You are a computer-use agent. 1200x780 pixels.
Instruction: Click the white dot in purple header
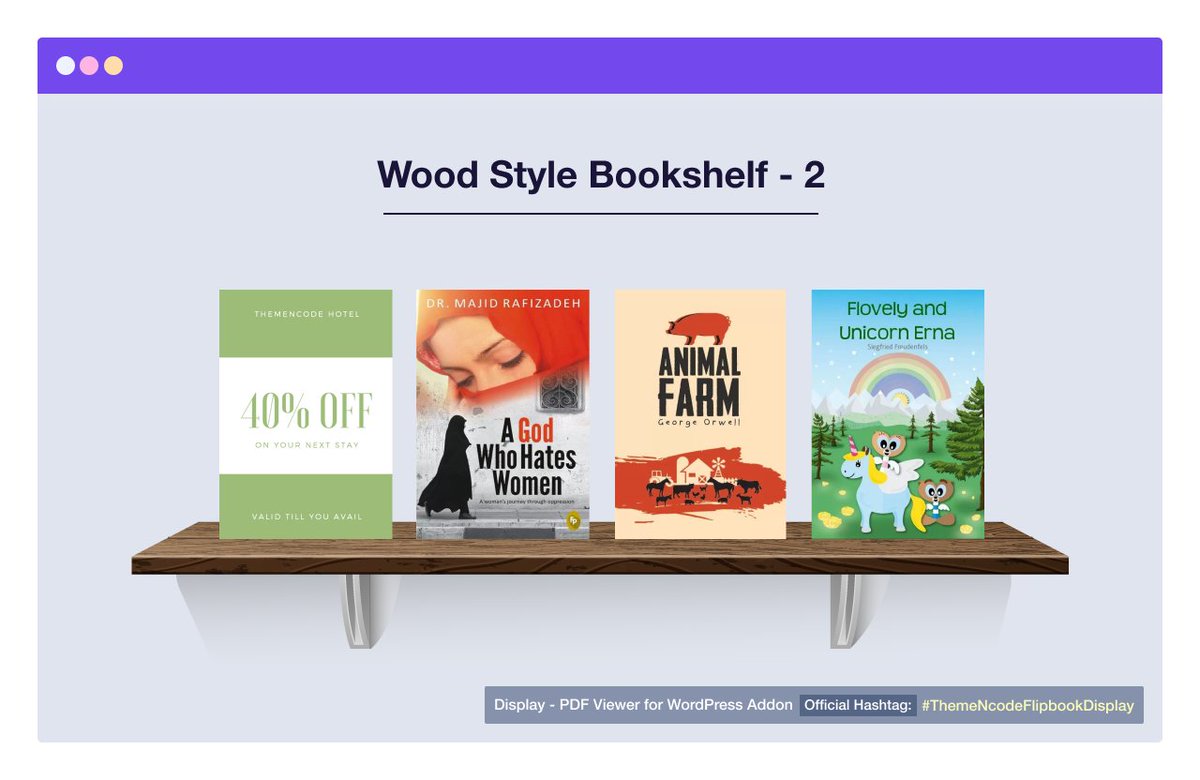66,66
